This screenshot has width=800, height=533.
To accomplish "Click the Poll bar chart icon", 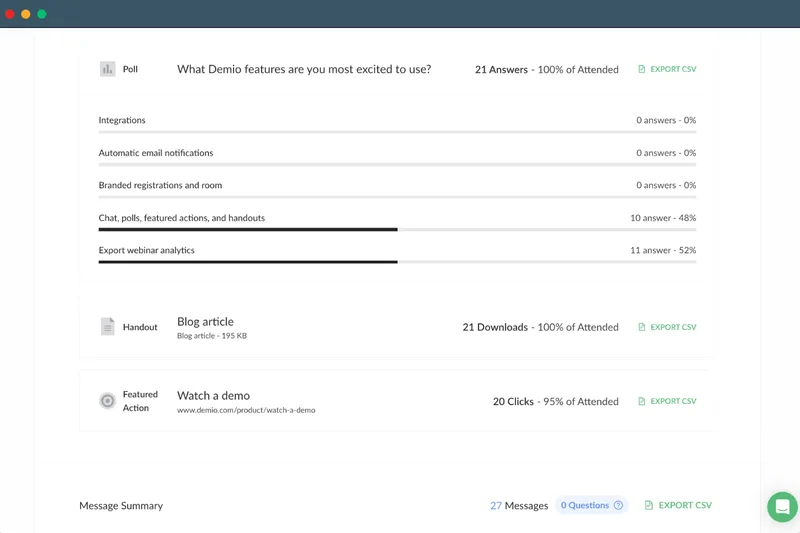I will coord(107,69).
